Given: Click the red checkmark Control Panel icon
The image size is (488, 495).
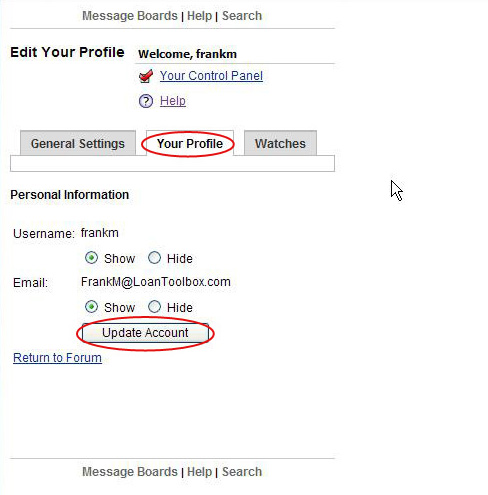Looking at the screenshot, I should point(146,76).
